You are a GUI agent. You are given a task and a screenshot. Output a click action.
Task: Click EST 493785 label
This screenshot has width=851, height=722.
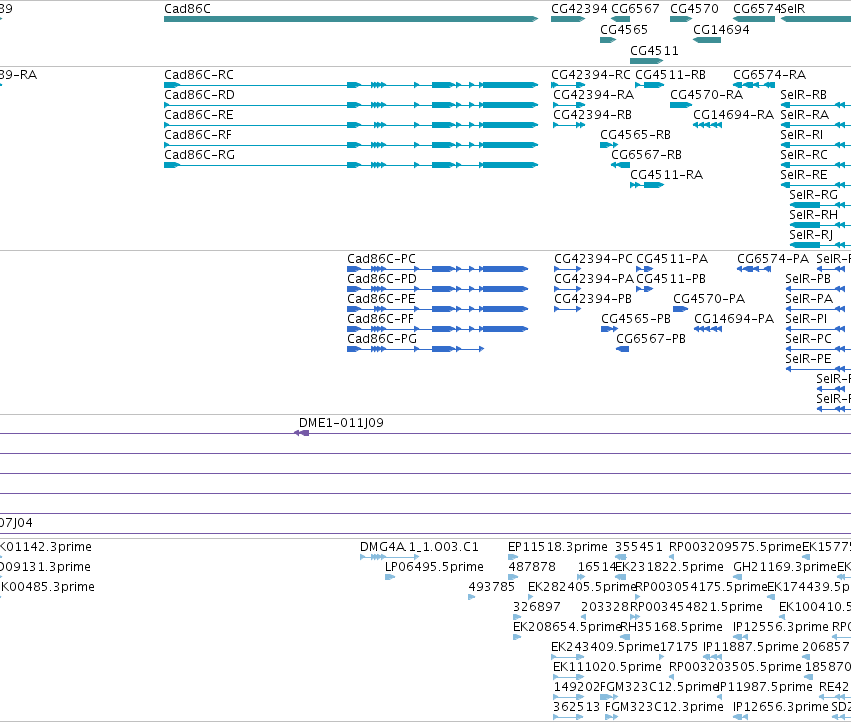pos(491,587)
